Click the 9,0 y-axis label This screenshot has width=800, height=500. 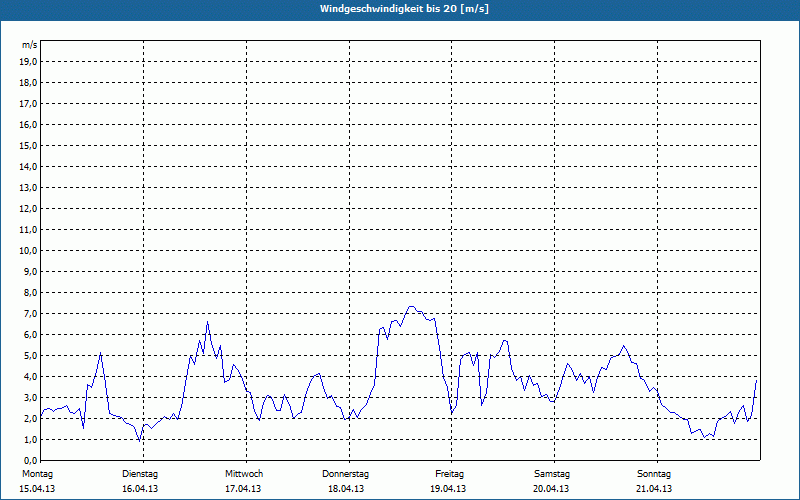tap(30, 271)
